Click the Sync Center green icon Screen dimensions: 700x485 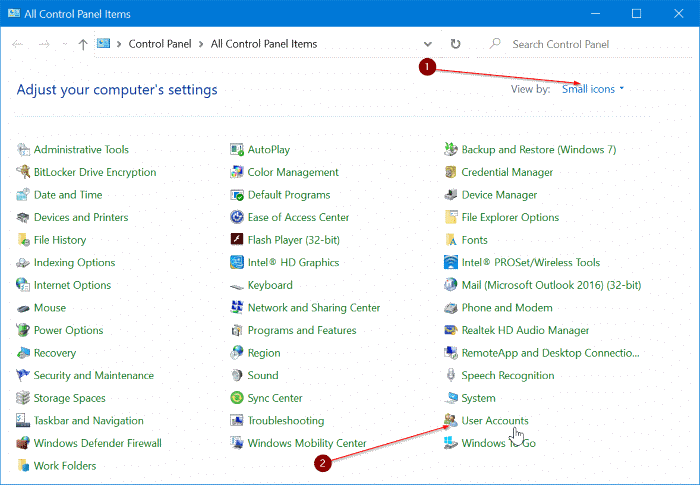pos(237,398)
